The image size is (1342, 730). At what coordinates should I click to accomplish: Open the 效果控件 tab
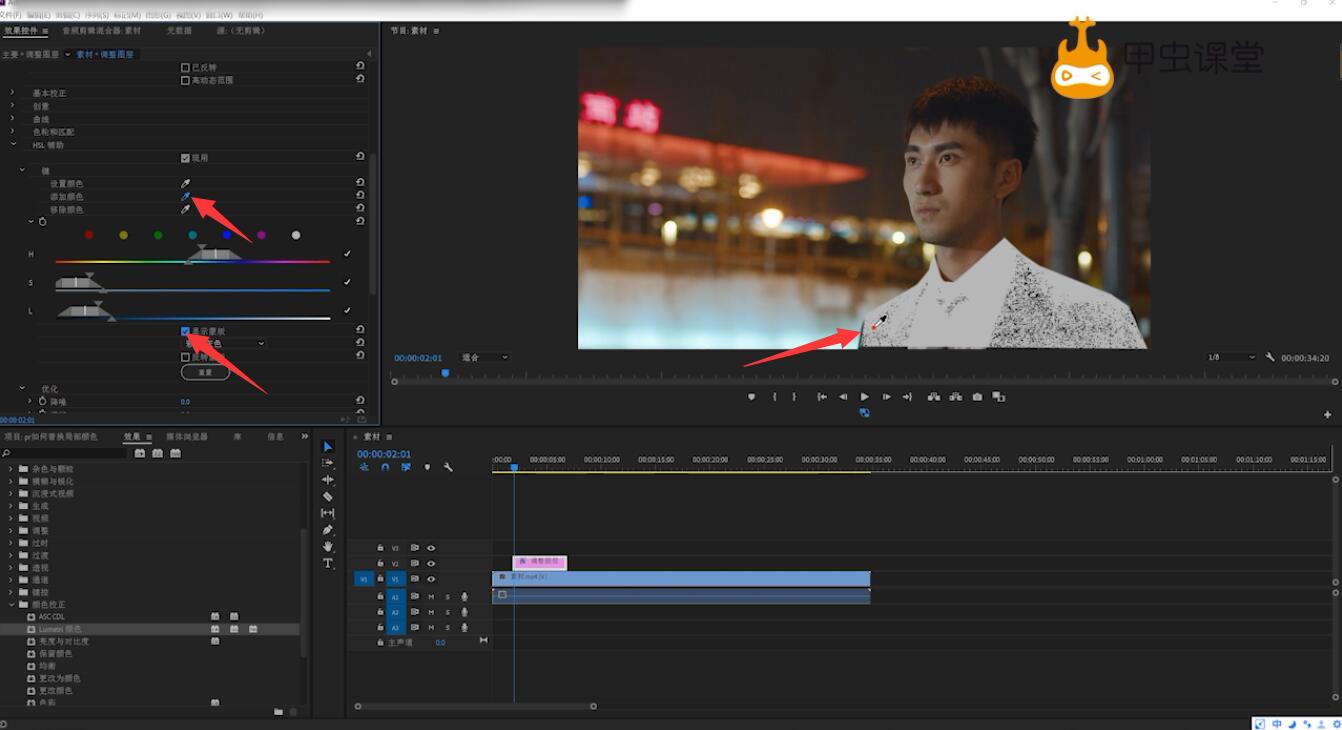pos(20,31)
